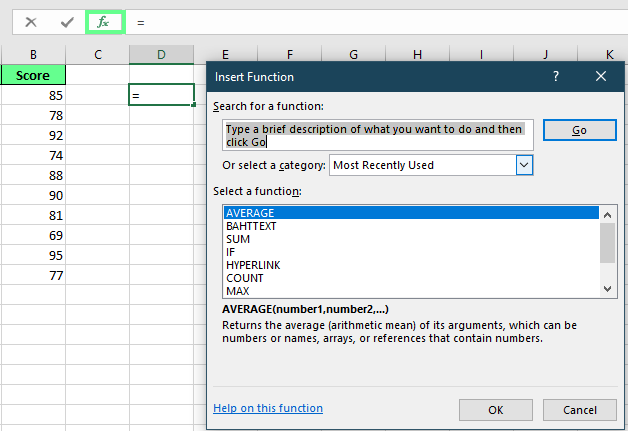Image resolution: width=628 pixels, height=431 pixels.
Task: Choose SUM from the function list
Action: coord(238,239)
